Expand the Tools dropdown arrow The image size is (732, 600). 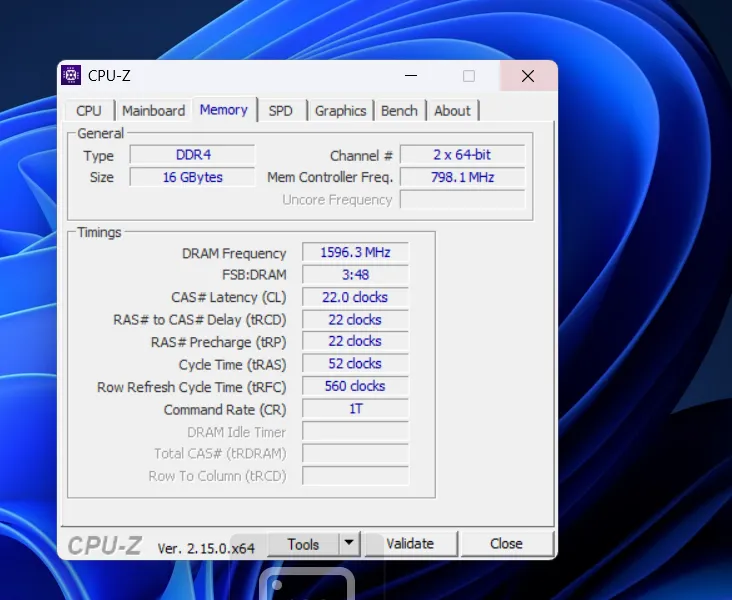[x=349, y=543]
